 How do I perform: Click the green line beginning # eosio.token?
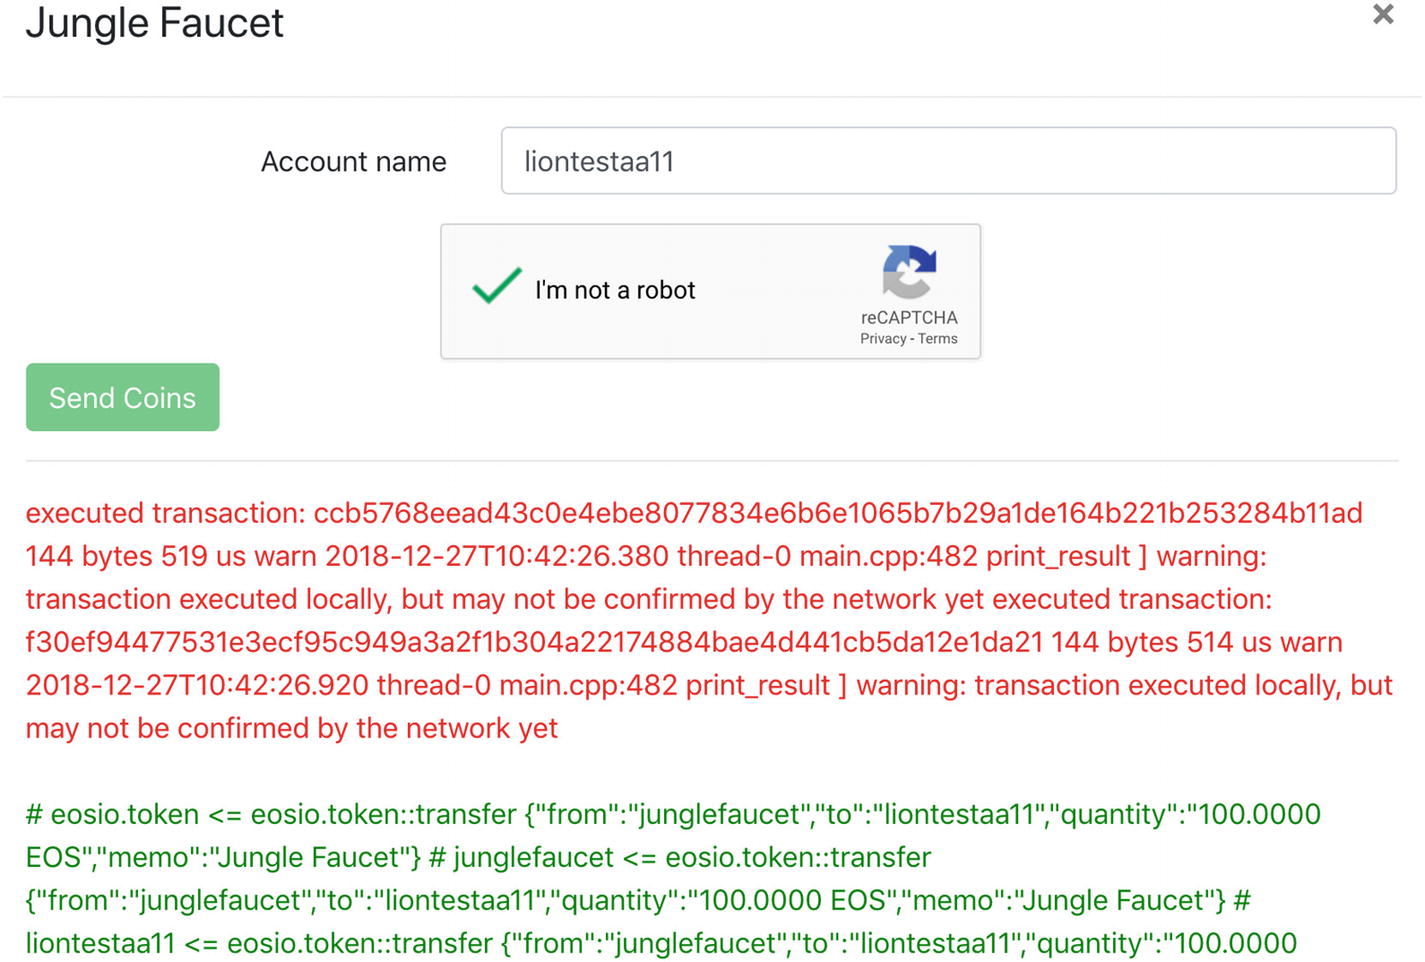[673, 814]
